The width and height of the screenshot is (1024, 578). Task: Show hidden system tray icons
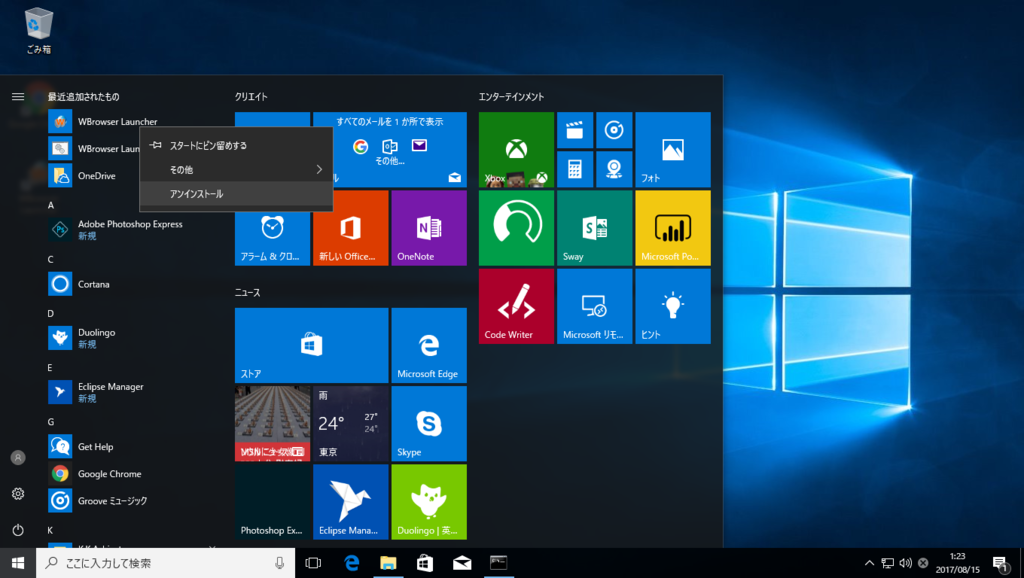pyautogui.click(x=869, y=563)
